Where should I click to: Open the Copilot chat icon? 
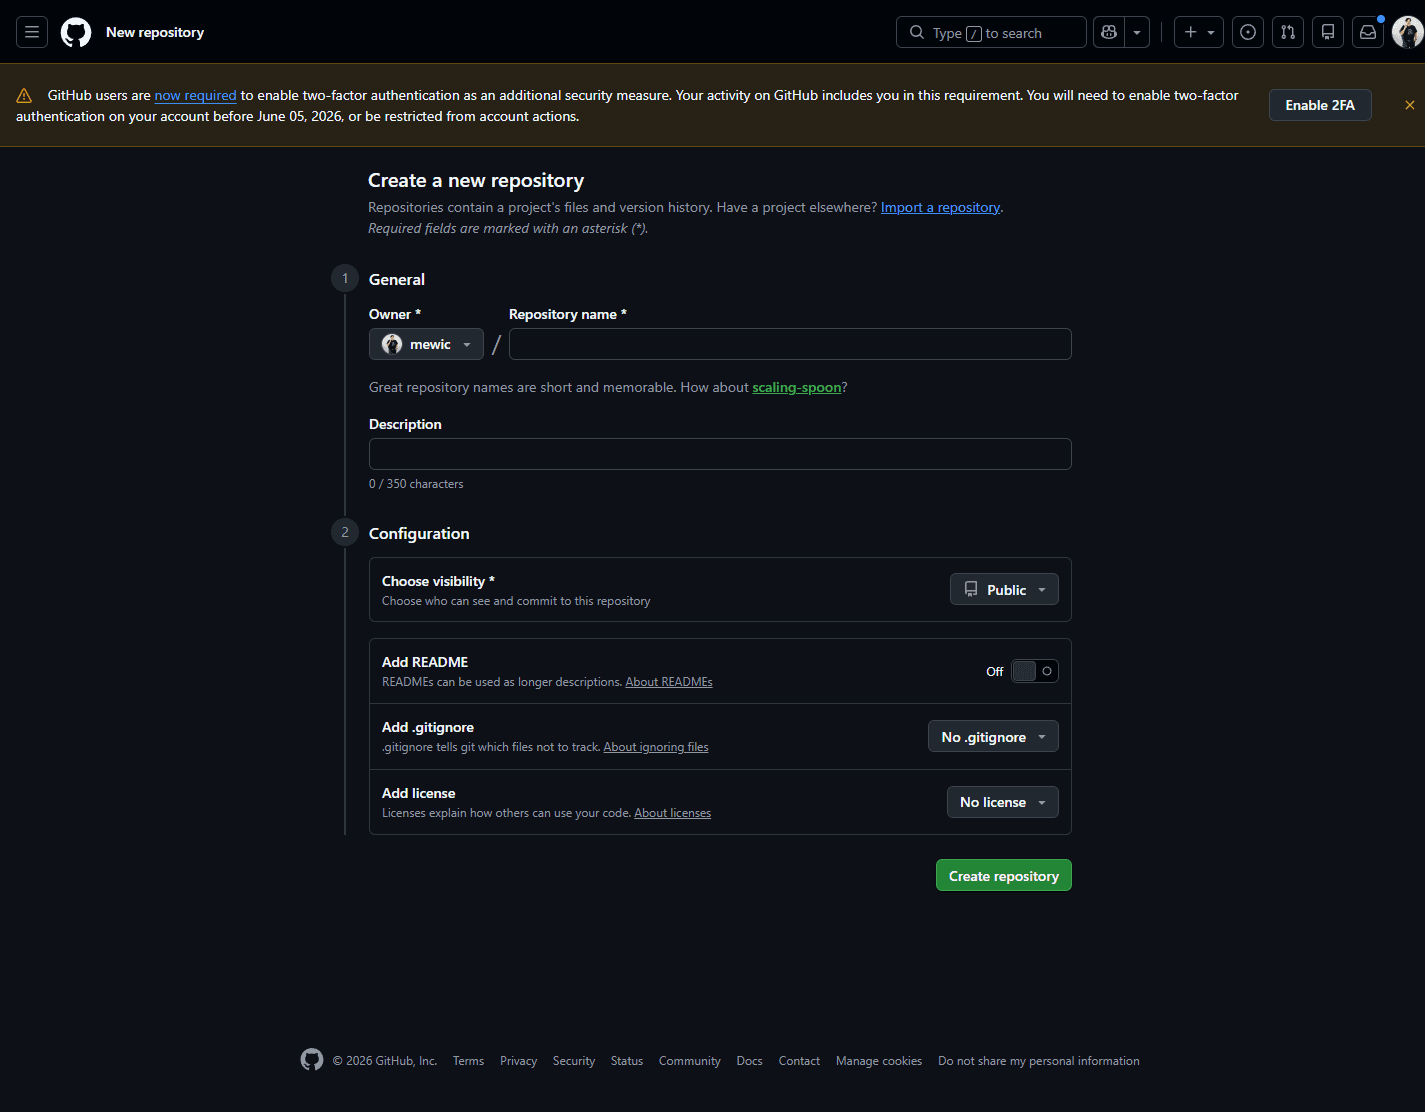pos(1109,32)
